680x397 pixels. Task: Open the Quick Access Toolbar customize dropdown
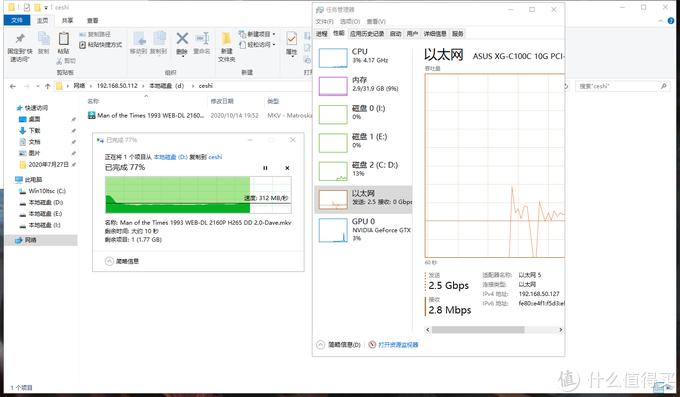click(46, 7)
